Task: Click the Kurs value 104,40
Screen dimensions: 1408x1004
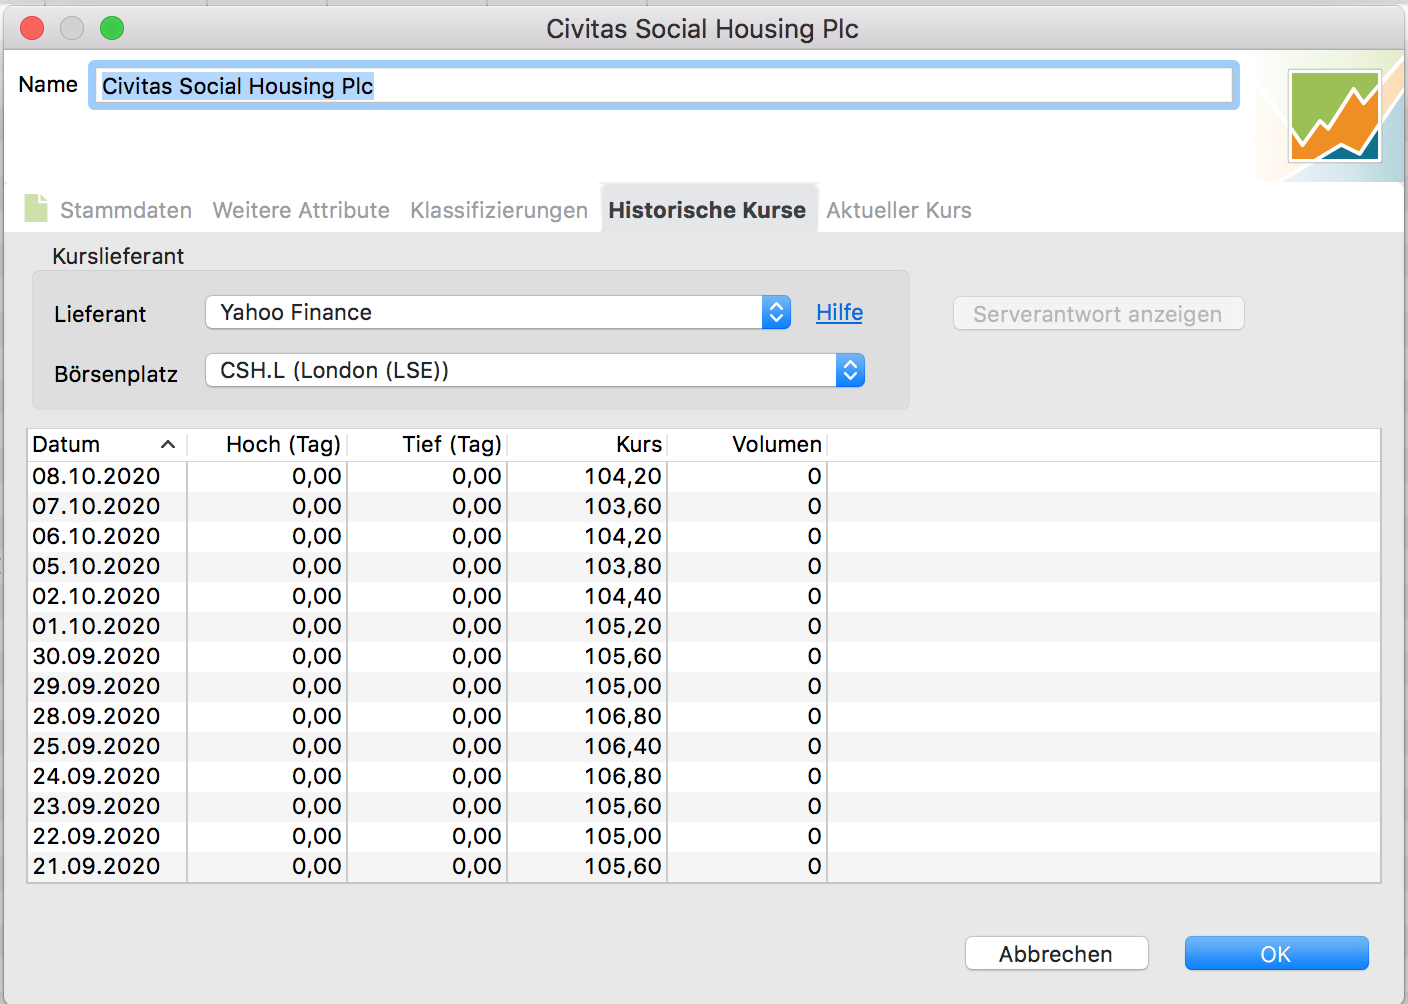Action: tap(623, 596)
